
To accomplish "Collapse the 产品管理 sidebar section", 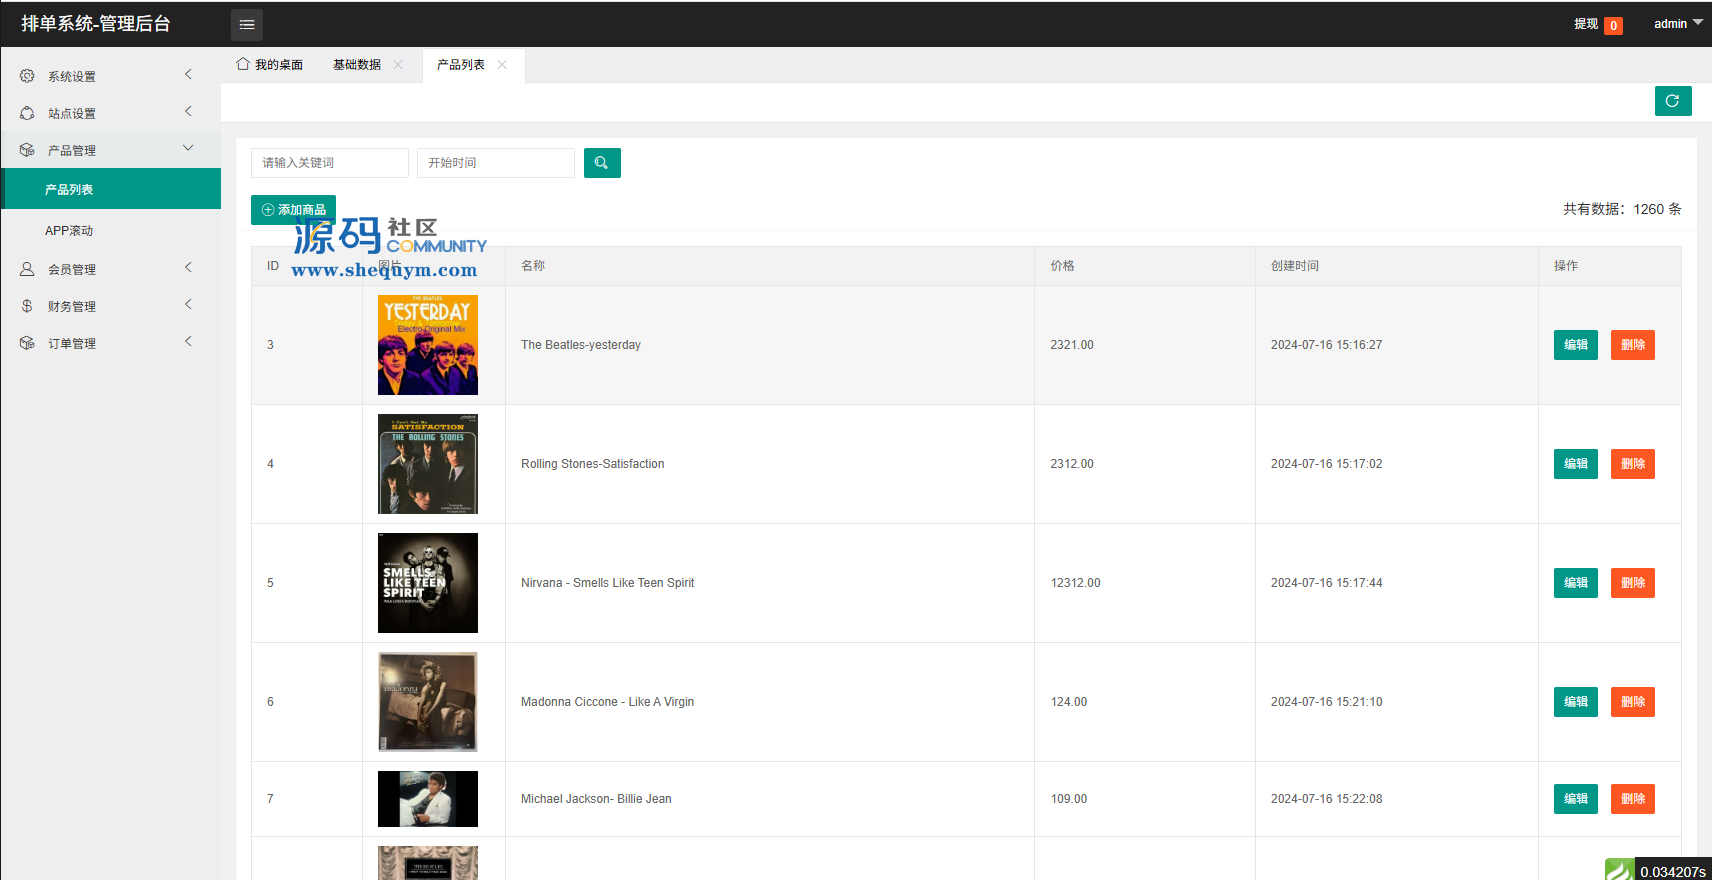I will point(110,150).
